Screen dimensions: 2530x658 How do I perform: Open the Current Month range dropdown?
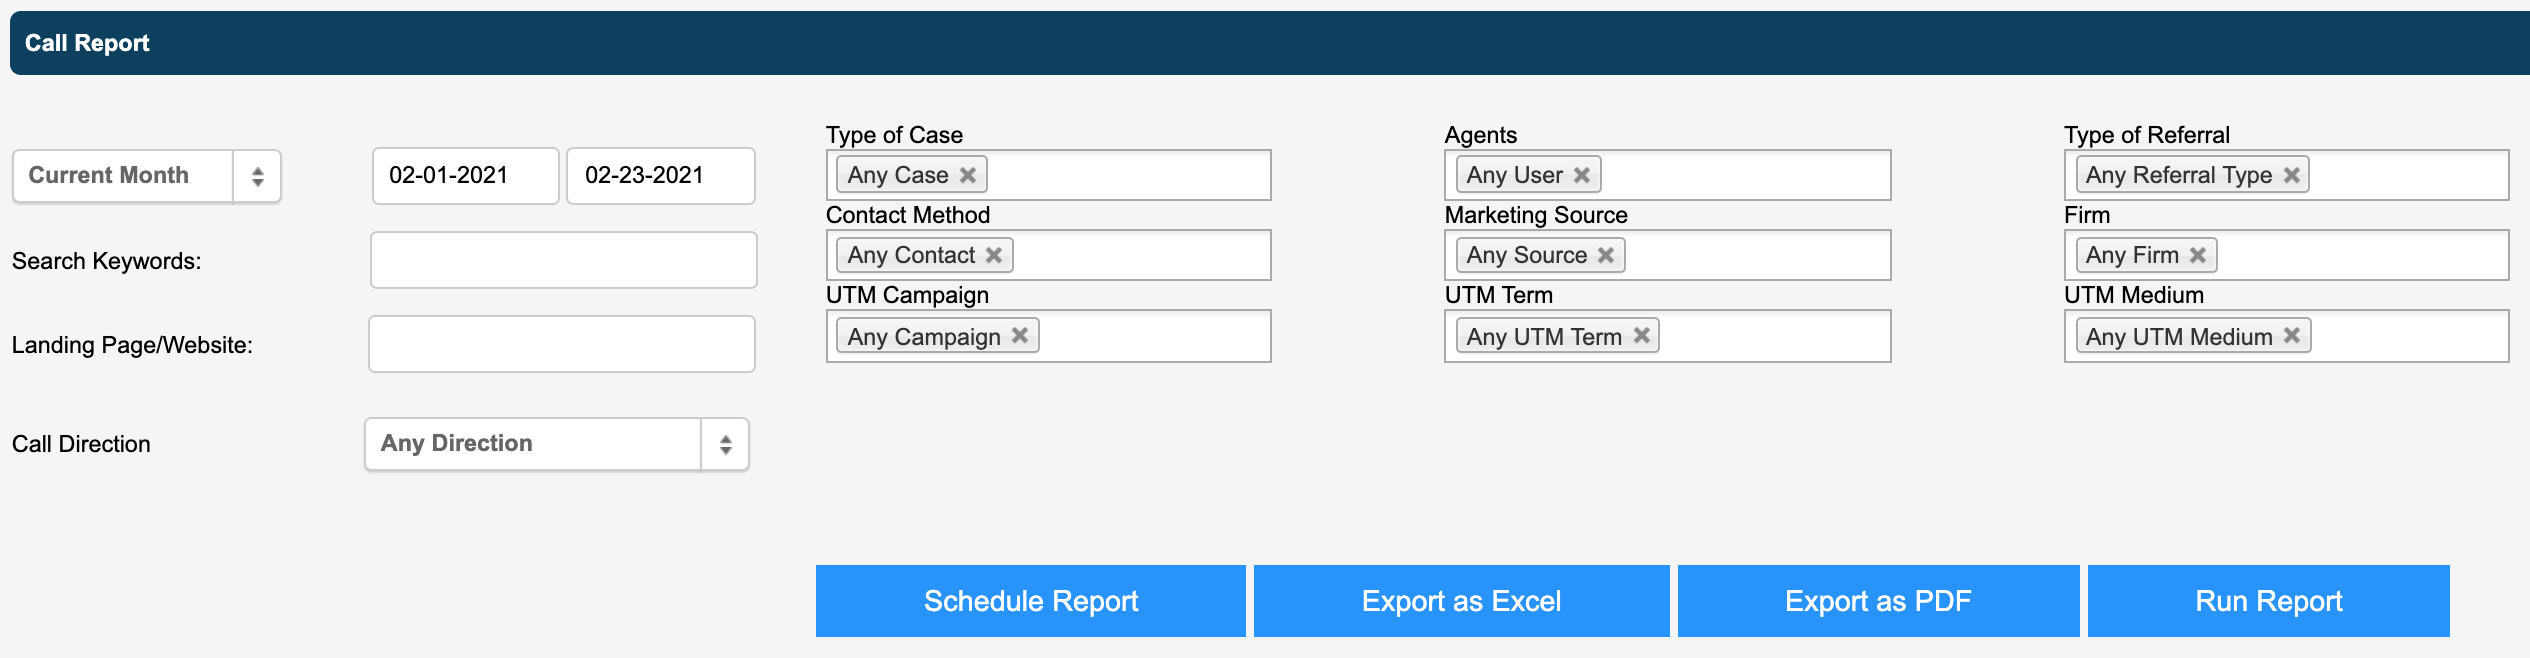pos(147,176)
